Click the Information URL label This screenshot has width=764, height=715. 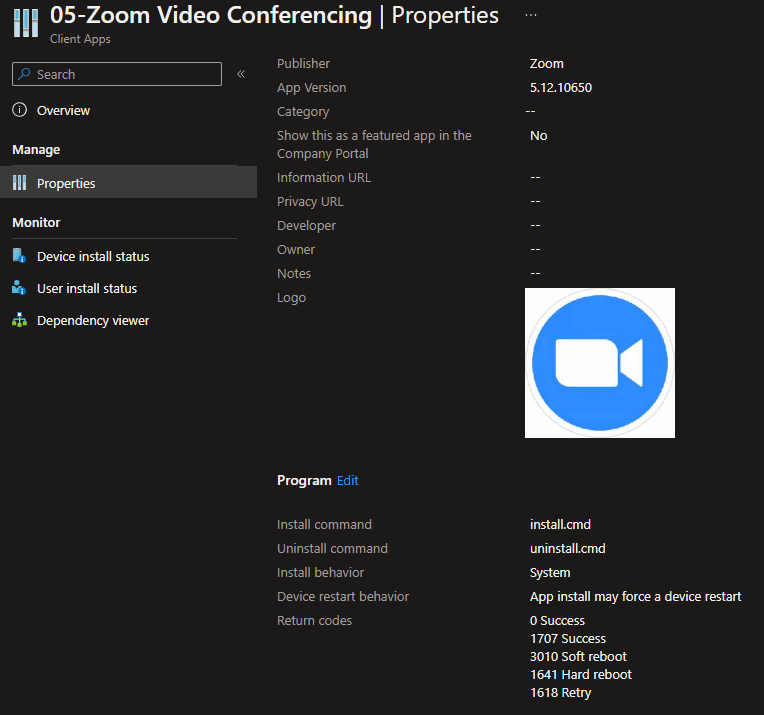pos(324,177)
